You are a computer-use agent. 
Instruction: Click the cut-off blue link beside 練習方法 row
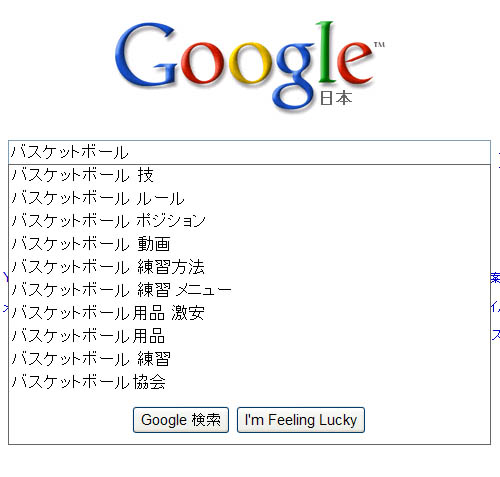(495, 277)
